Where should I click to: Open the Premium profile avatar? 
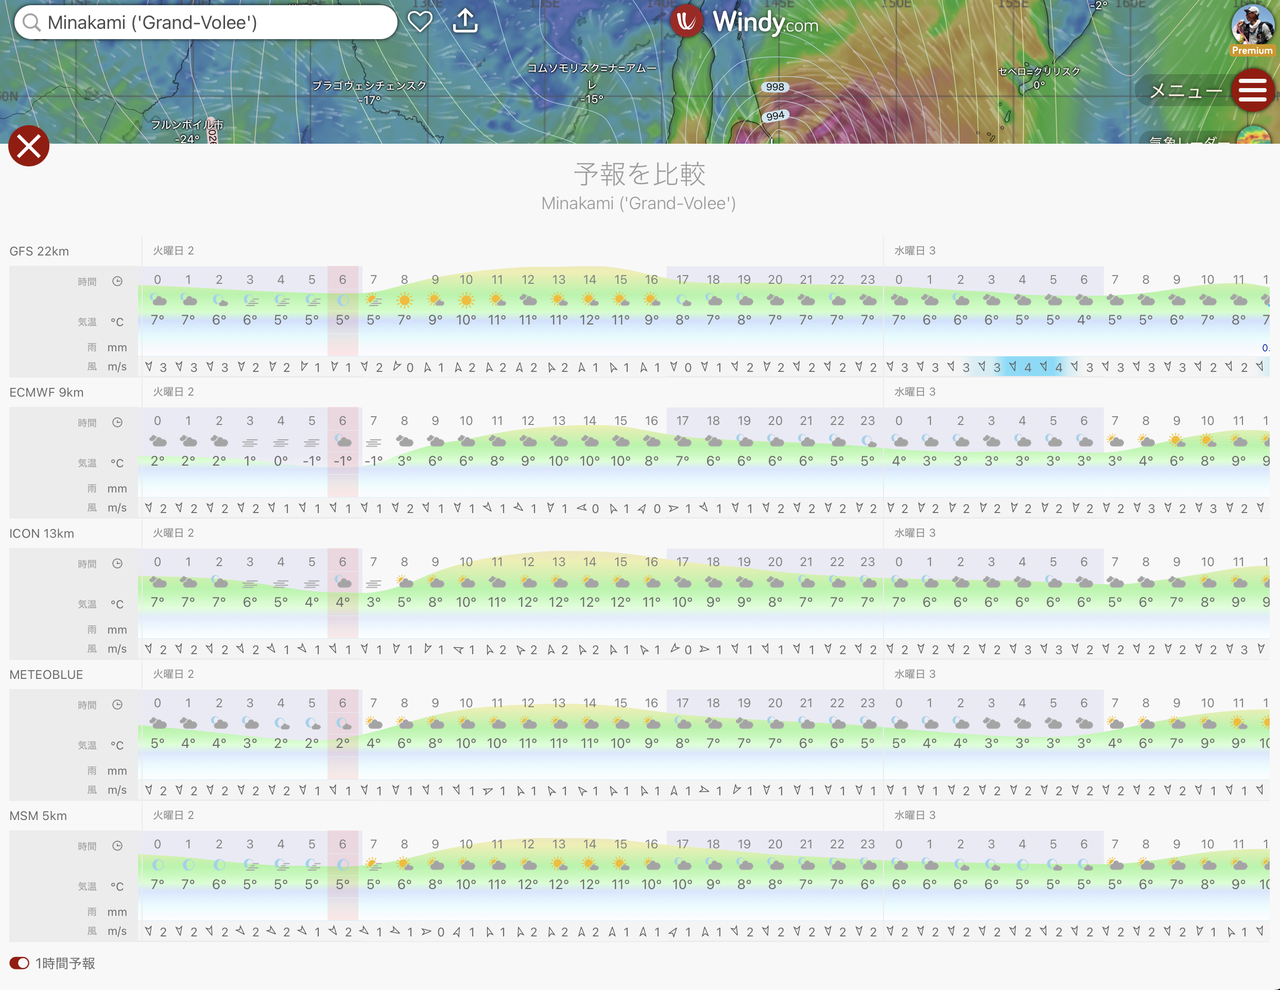click(x=1252, y=28)
